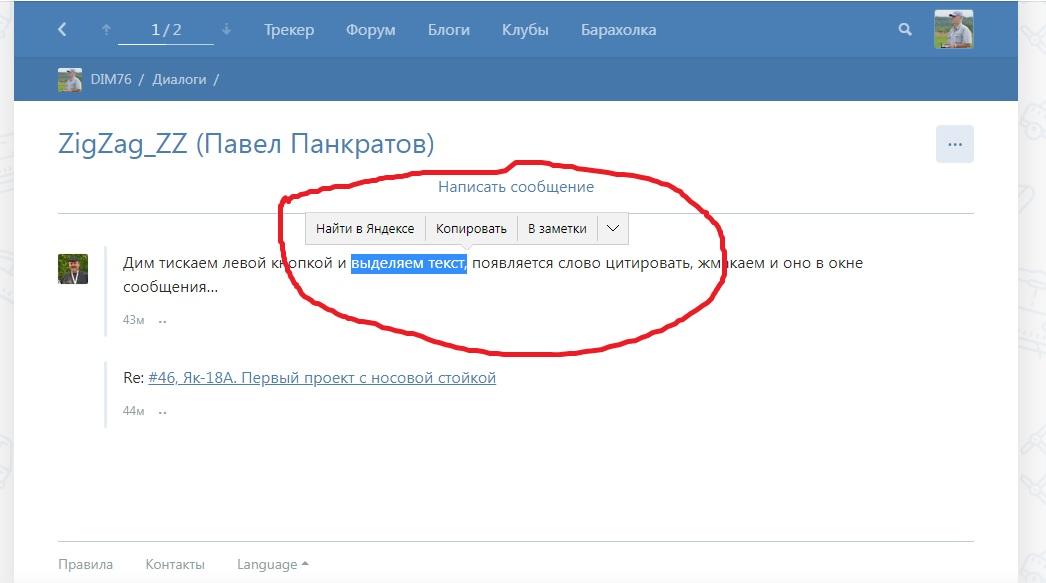
Task: Go to previous item with up arrow
Action: [x=106, y=30]
